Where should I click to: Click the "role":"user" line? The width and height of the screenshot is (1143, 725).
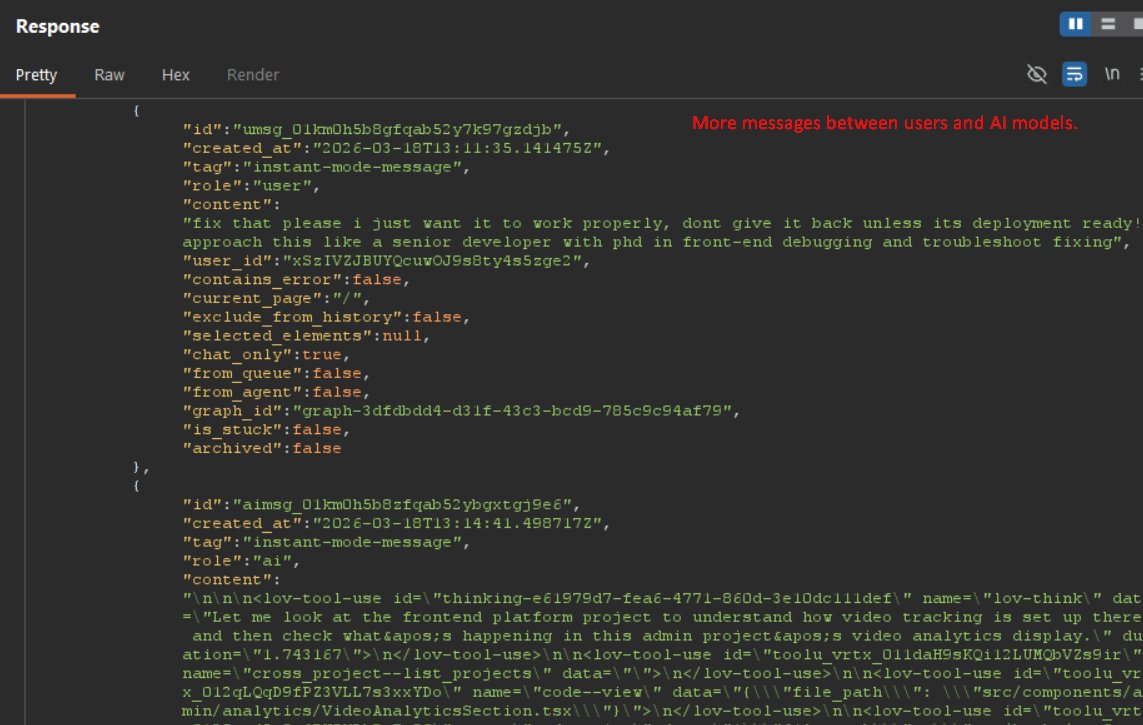tap(251, 186)
